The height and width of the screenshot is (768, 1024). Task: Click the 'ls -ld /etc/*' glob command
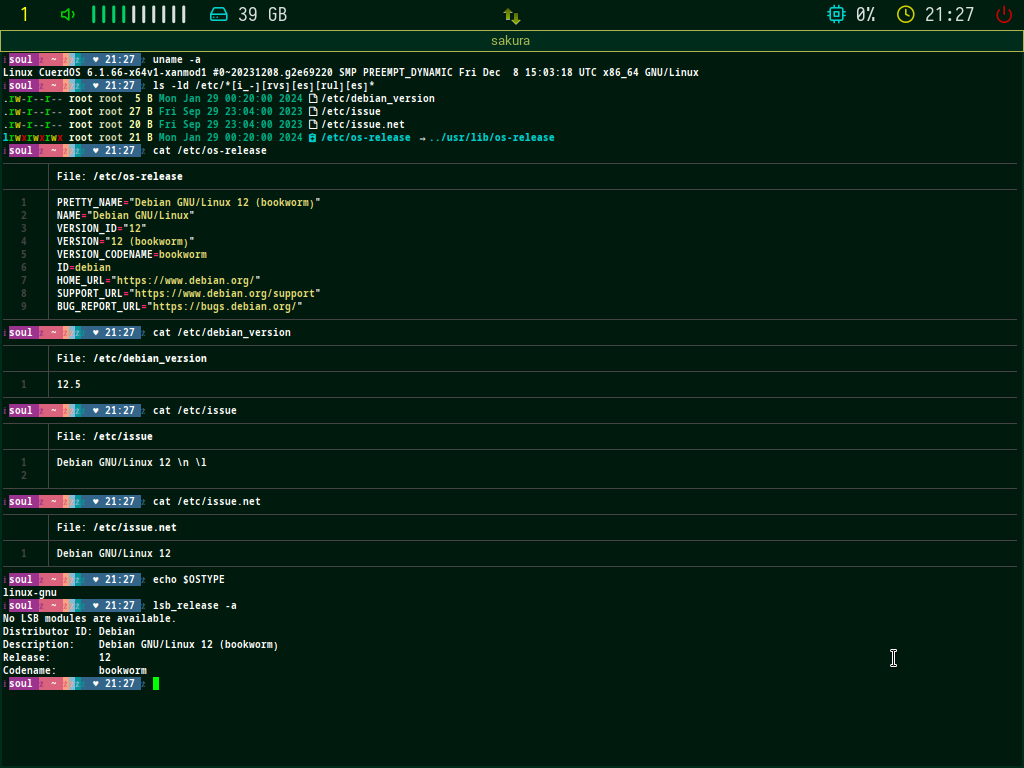coord(264,86)
